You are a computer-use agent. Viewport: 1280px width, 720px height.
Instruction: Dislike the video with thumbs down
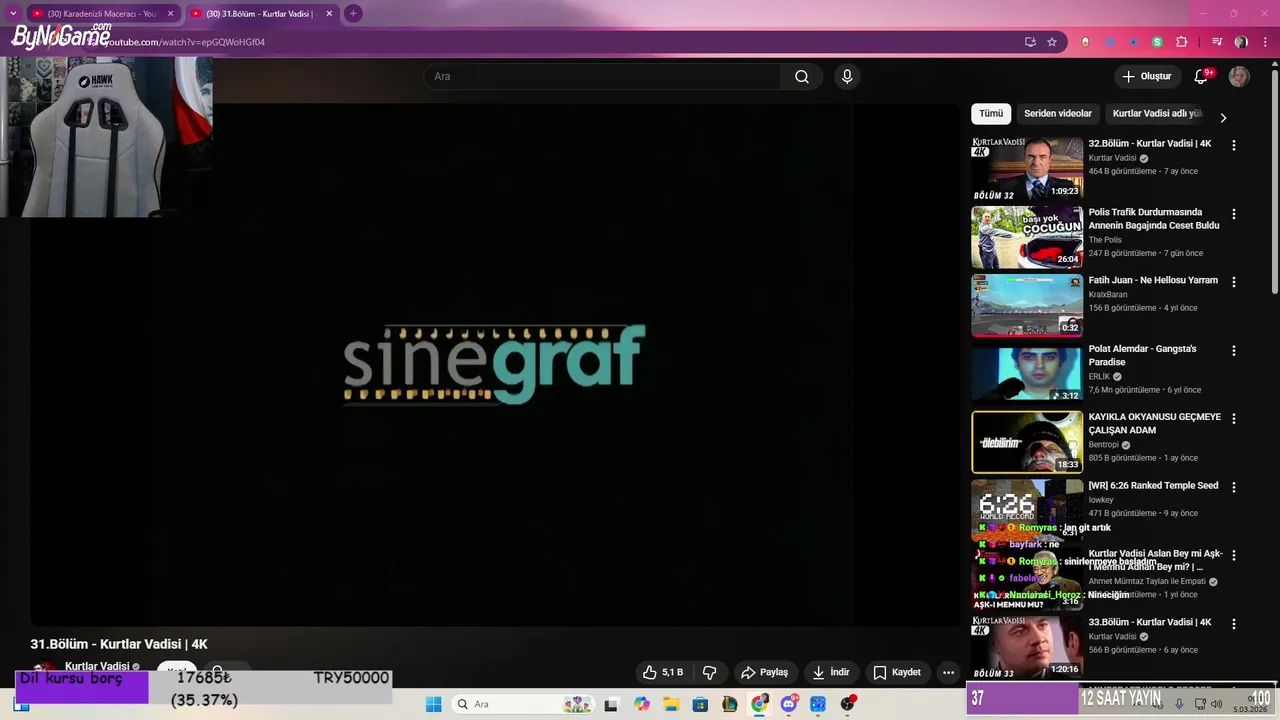(x=709, y=673)
